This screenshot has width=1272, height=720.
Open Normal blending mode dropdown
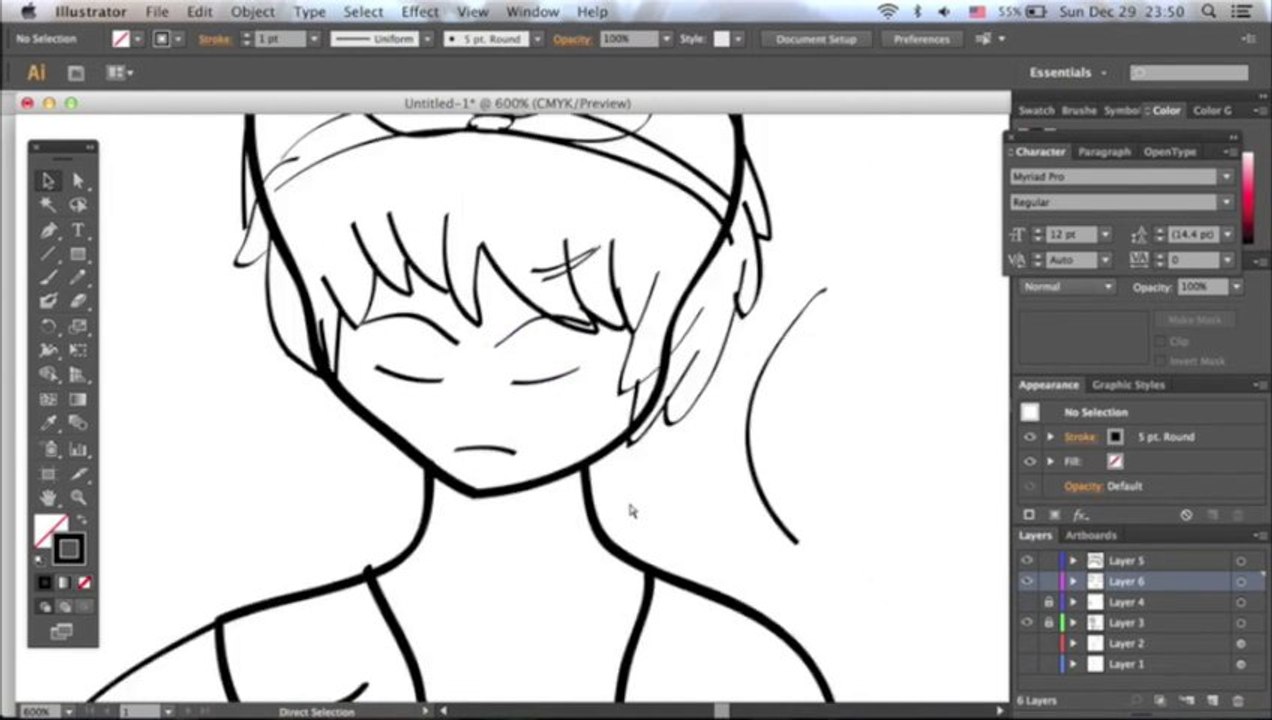[x=1068, y=287]
